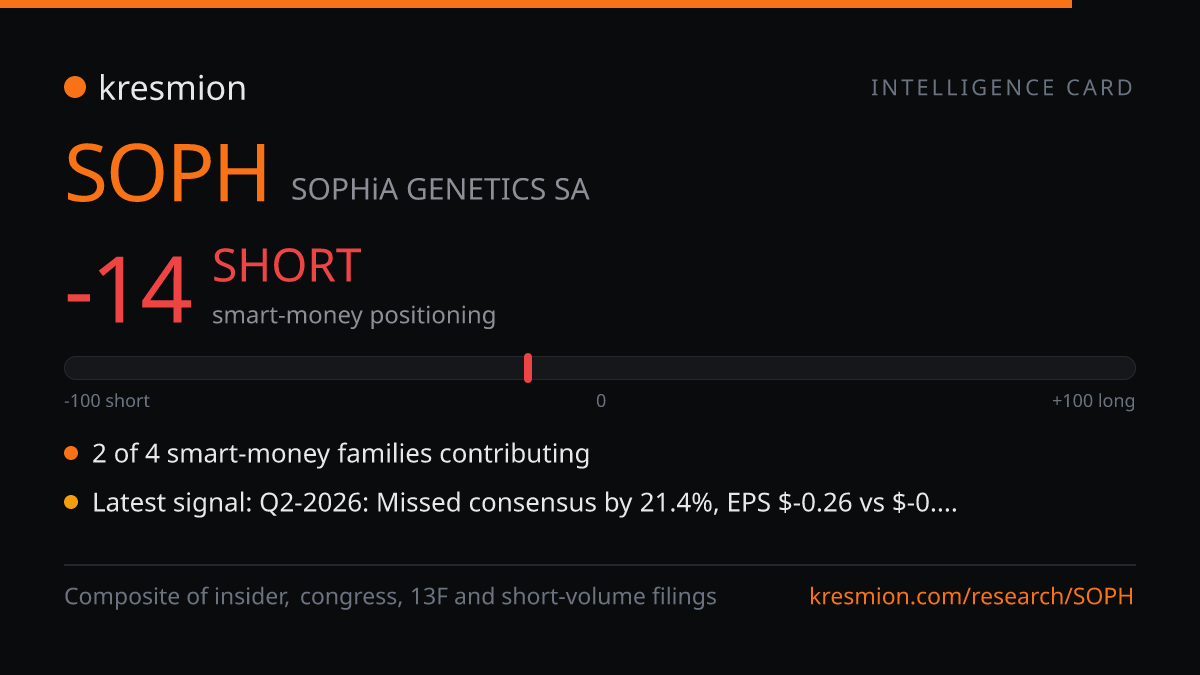Screen dimensions: 1200x675
Task: Click the +100 long scale label
Action: pyautogui.click(x=1093, y=401)
